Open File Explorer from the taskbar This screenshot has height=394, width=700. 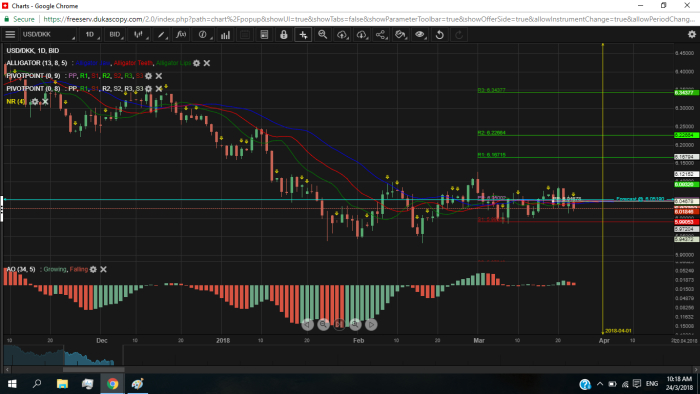62,384
